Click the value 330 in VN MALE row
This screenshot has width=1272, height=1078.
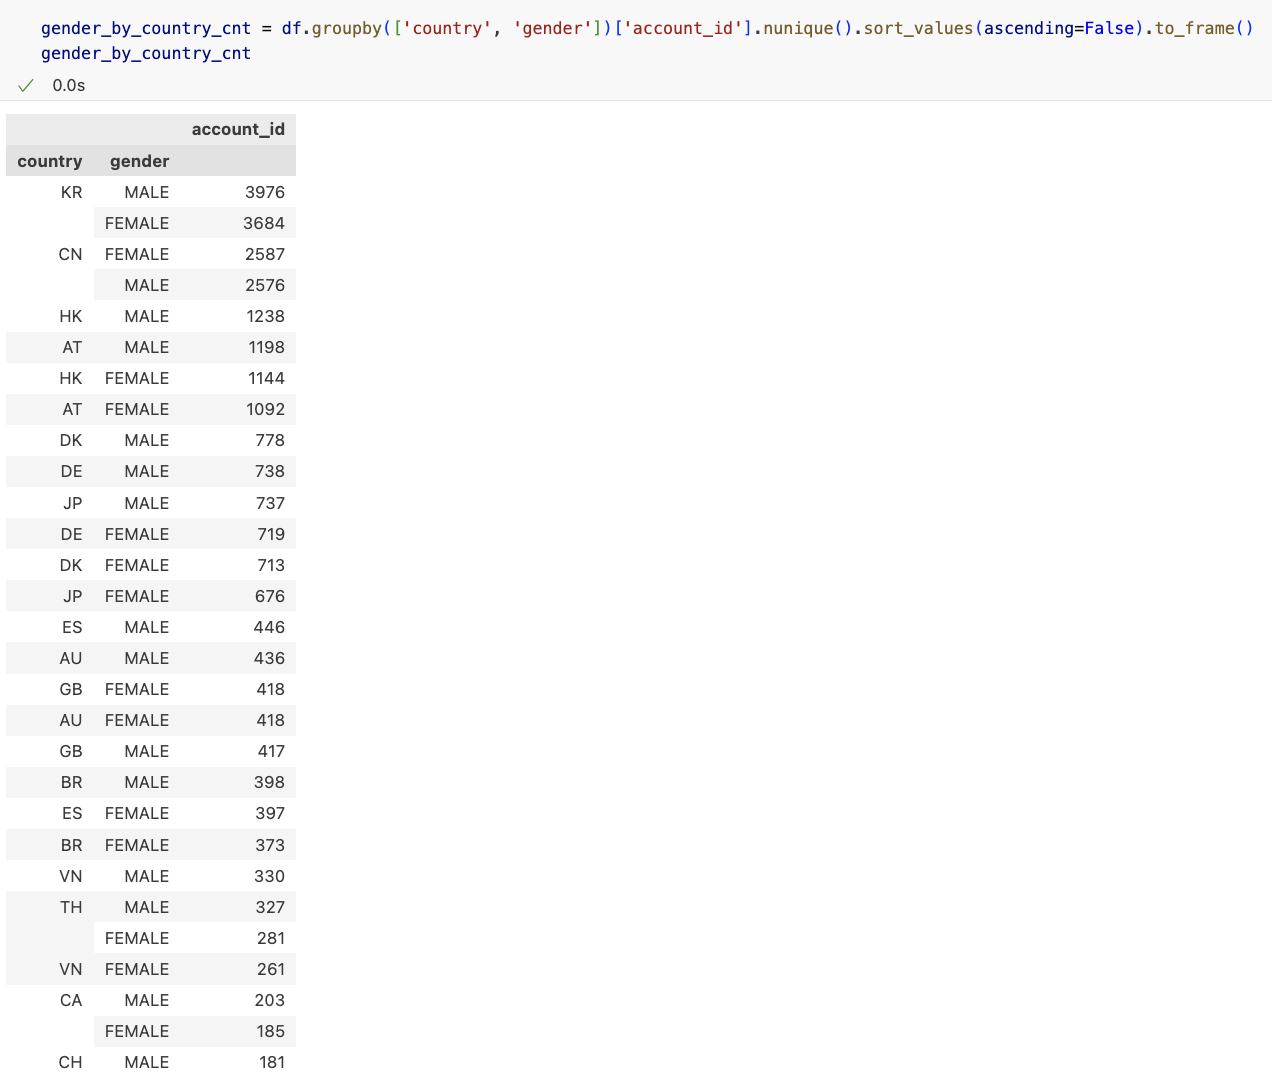(269, 876)
